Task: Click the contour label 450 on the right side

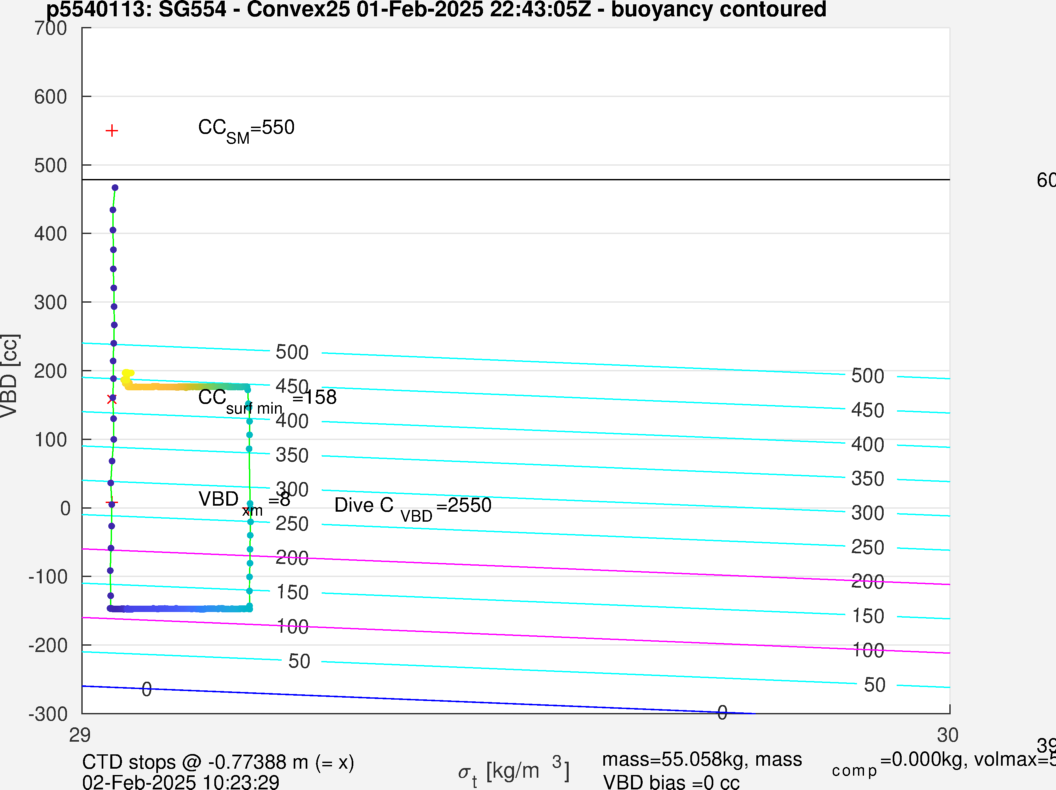Action: 867,410
